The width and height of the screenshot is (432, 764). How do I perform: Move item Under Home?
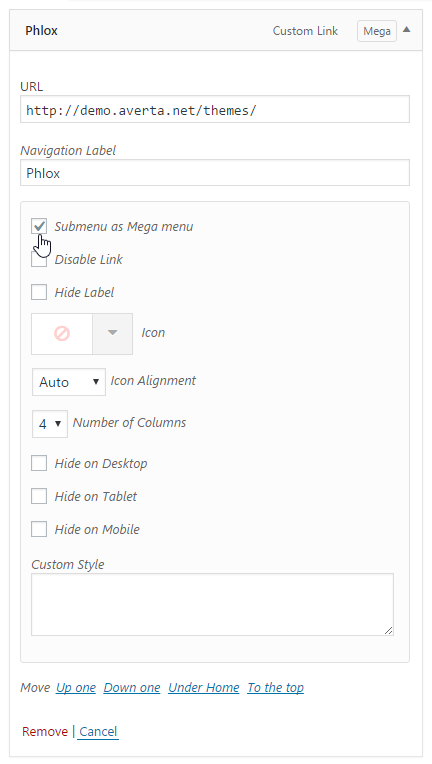click(204, 688)
